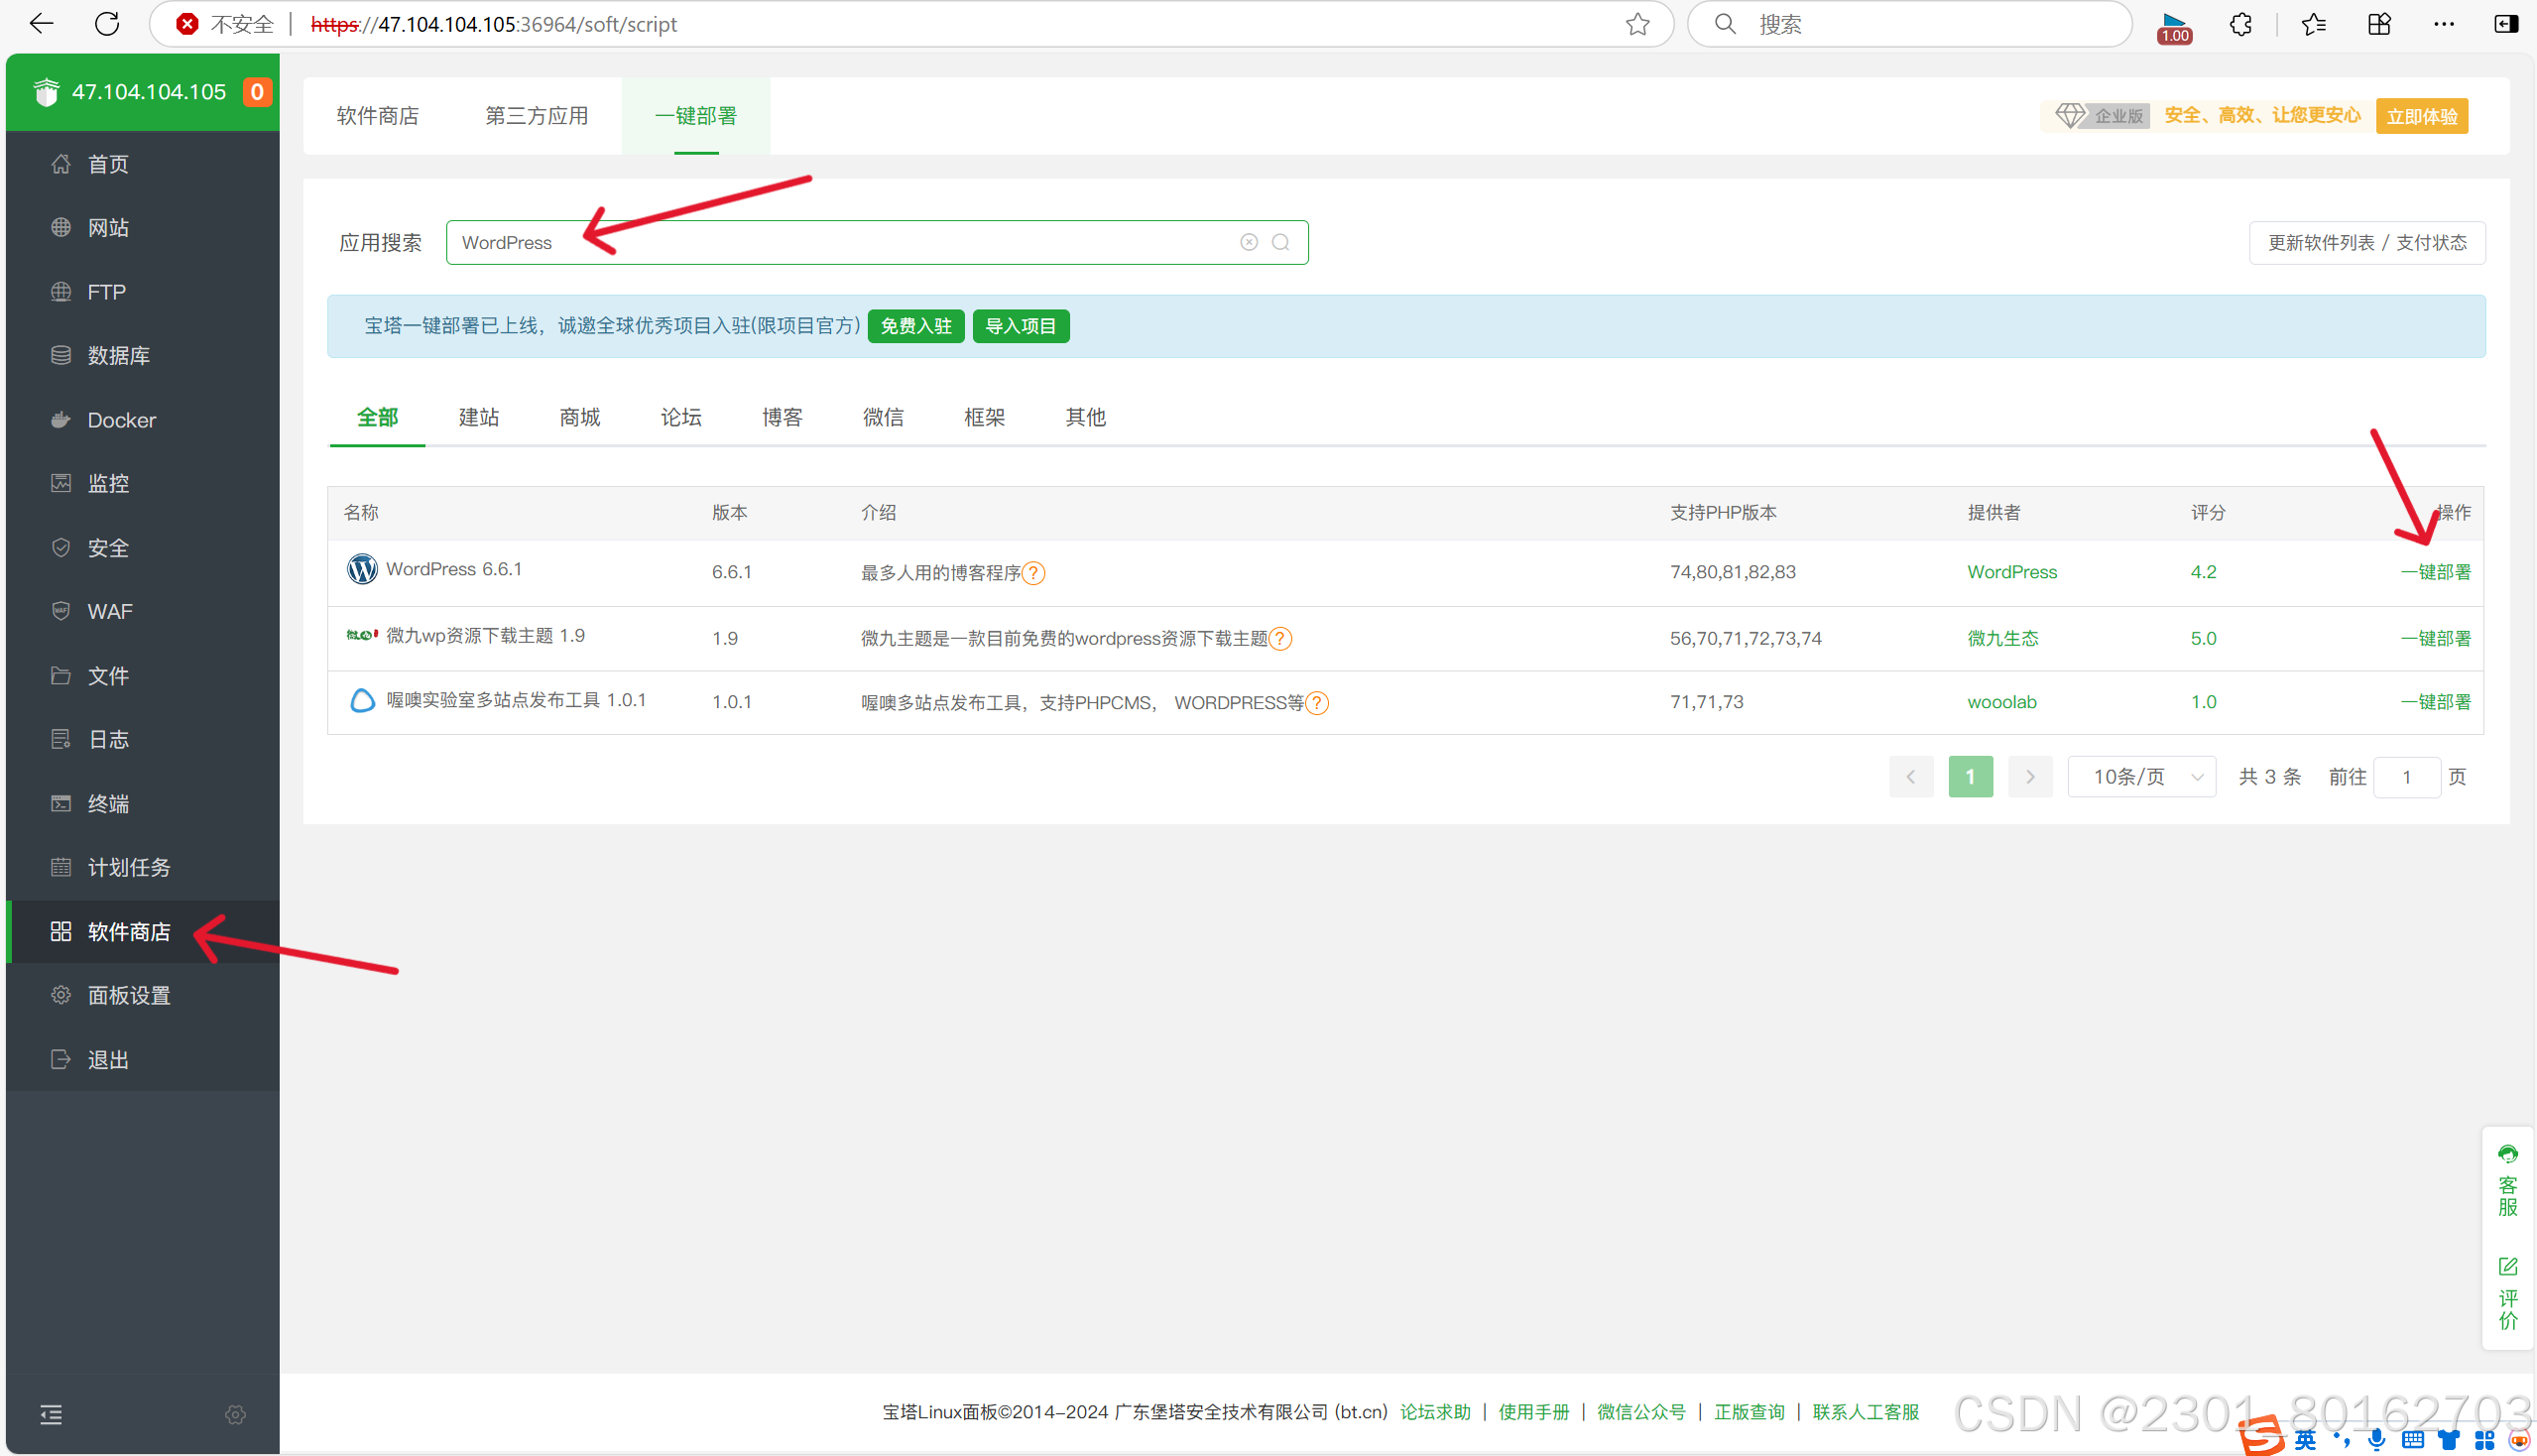This screenshot has width=2537, height=1456.
Task: Click the 免费入驻 button
Action: coord(915,326)
